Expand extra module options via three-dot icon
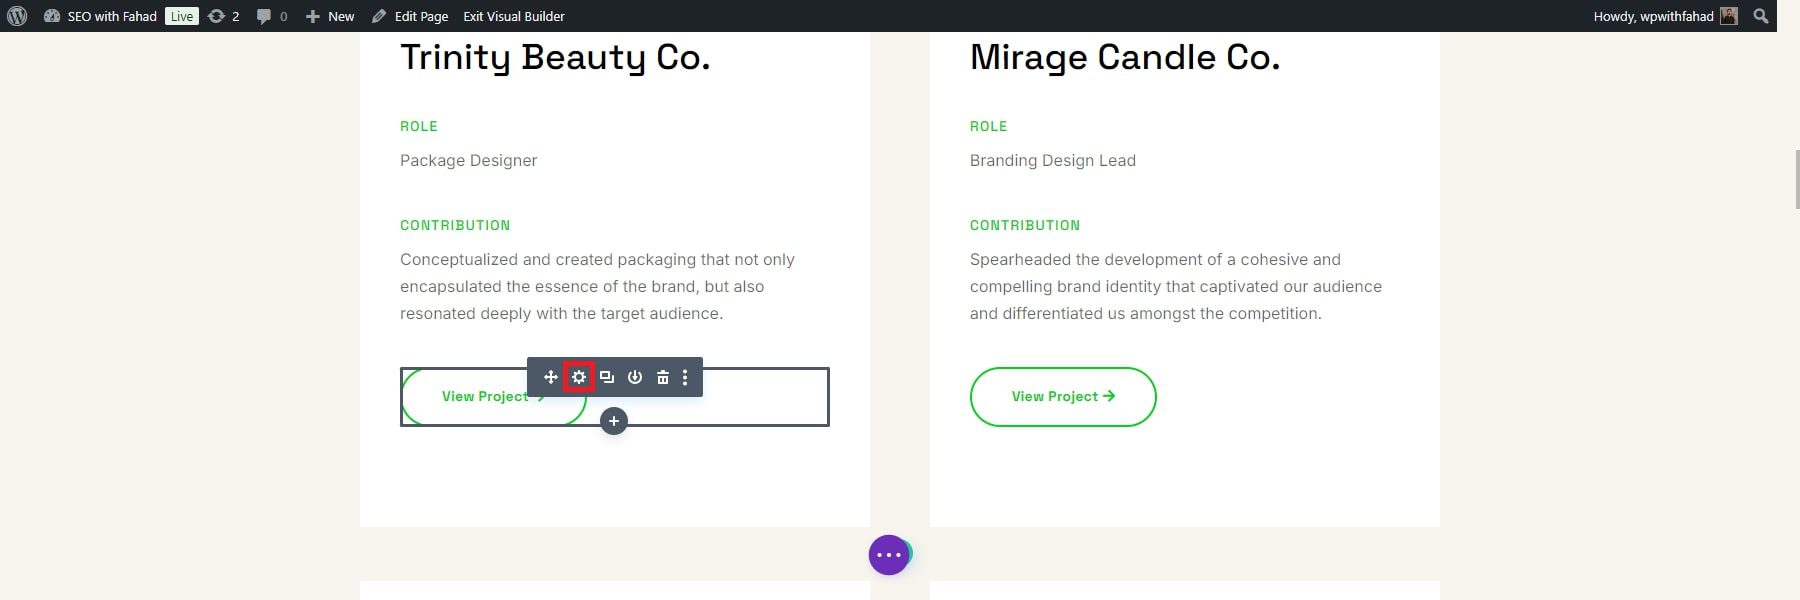The image size is (1800, 600). (685, 378)
